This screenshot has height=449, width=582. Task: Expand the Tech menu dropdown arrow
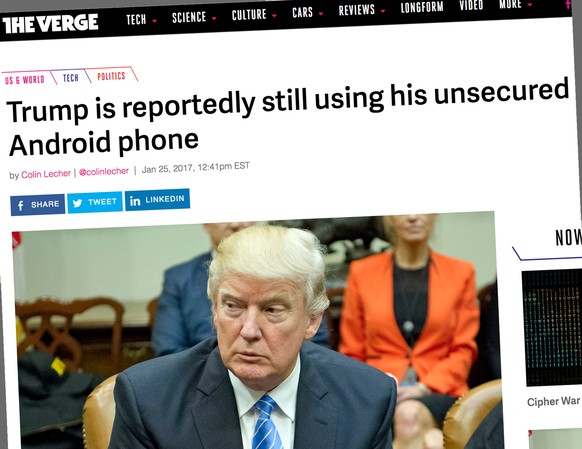154,21
